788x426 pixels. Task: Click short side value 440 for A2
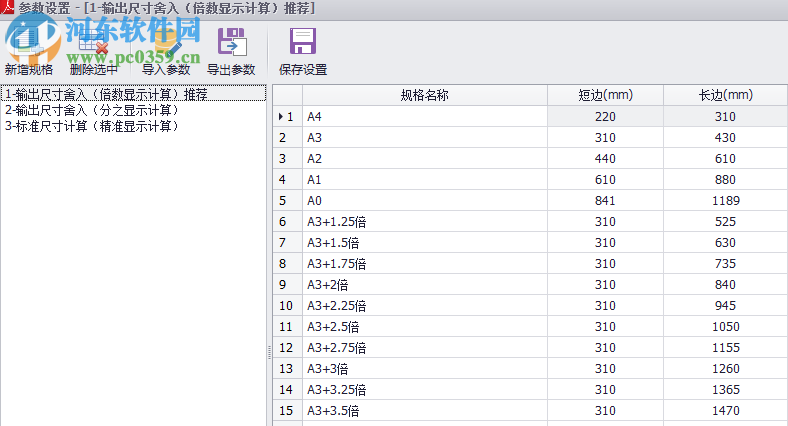tap(606, 159)
